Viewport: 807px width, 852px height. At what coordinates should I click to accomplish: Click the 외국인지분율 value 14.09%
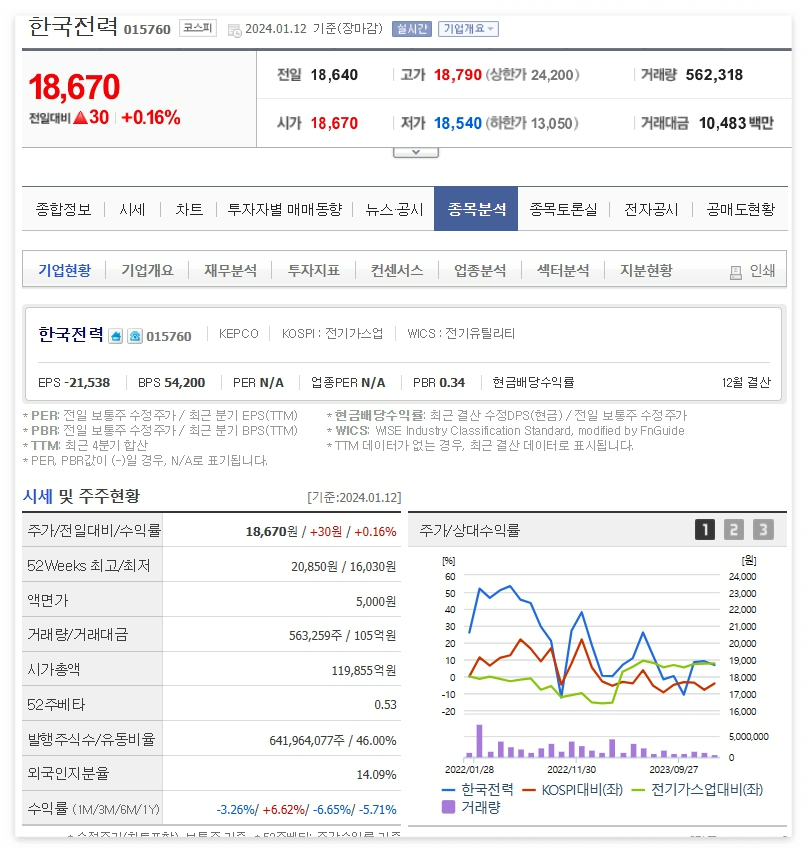[376, 774]
